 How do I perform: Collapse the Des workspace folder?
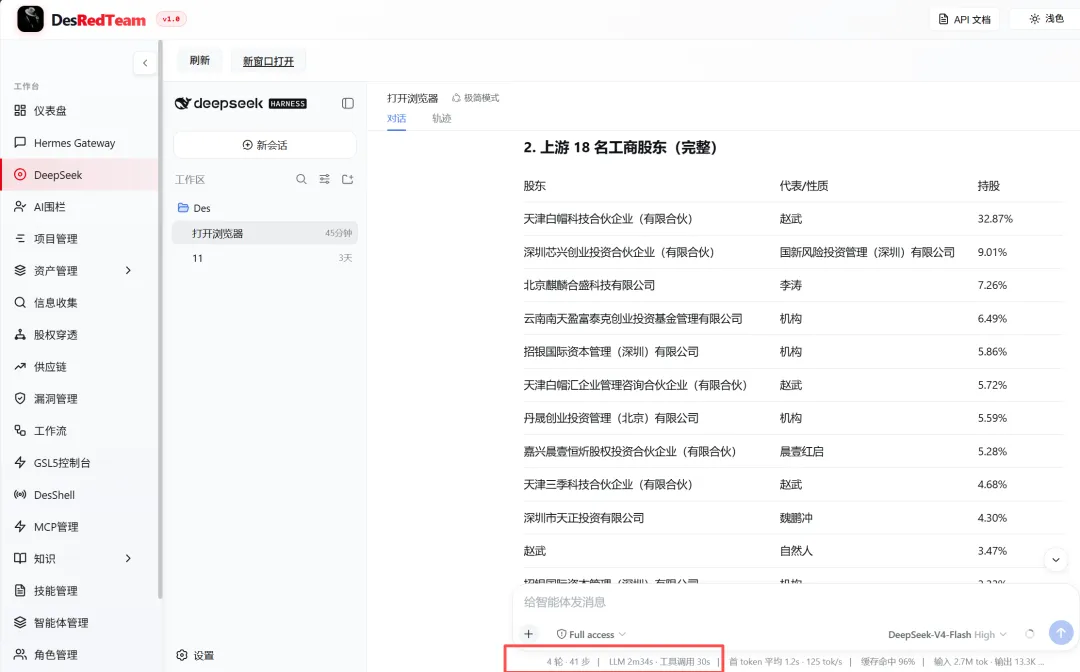(194, 208)
